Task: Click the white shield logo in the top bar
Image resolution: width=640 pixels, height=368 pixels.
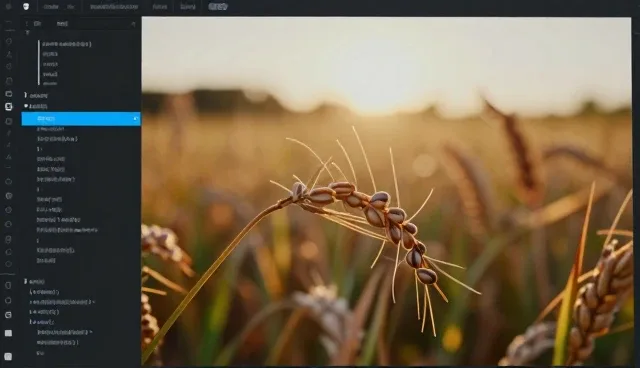Action: (26, 7)
